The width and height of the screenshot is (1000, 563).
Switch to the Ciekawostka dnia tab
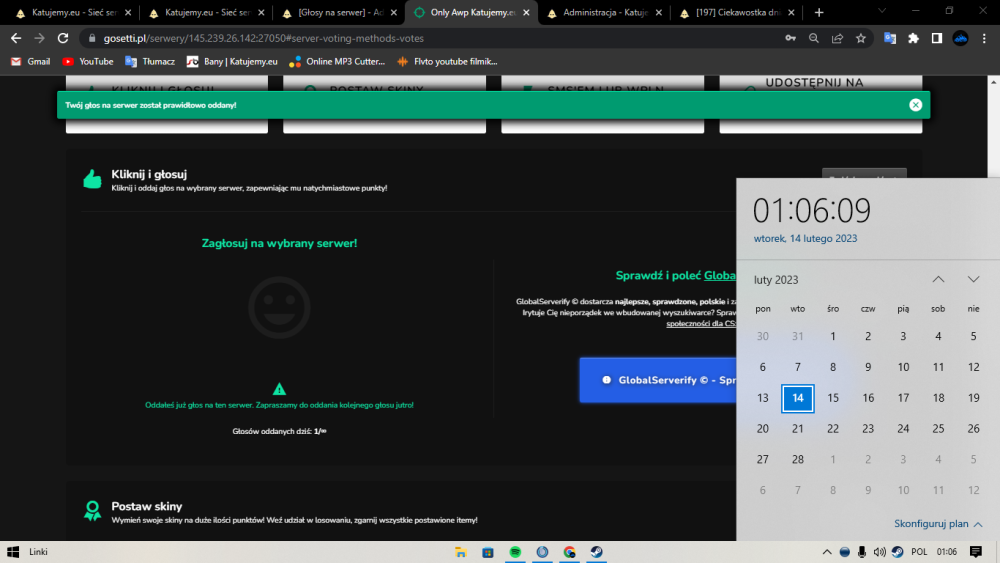737,12
